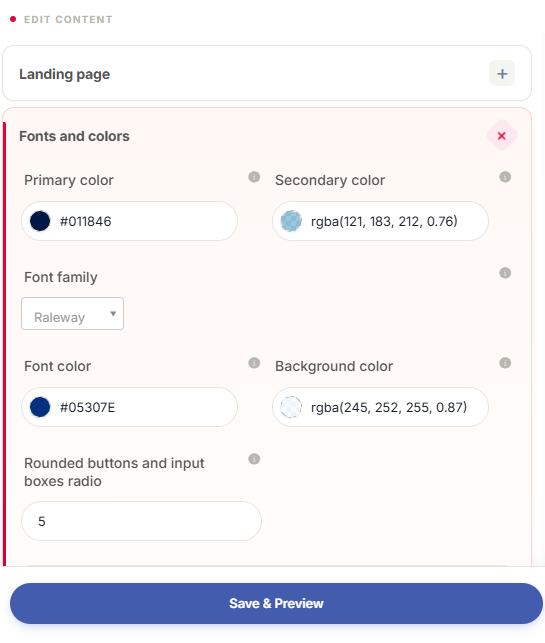
Task: Click the Rounded buttons radio info icon
Action: pos(254,459)
